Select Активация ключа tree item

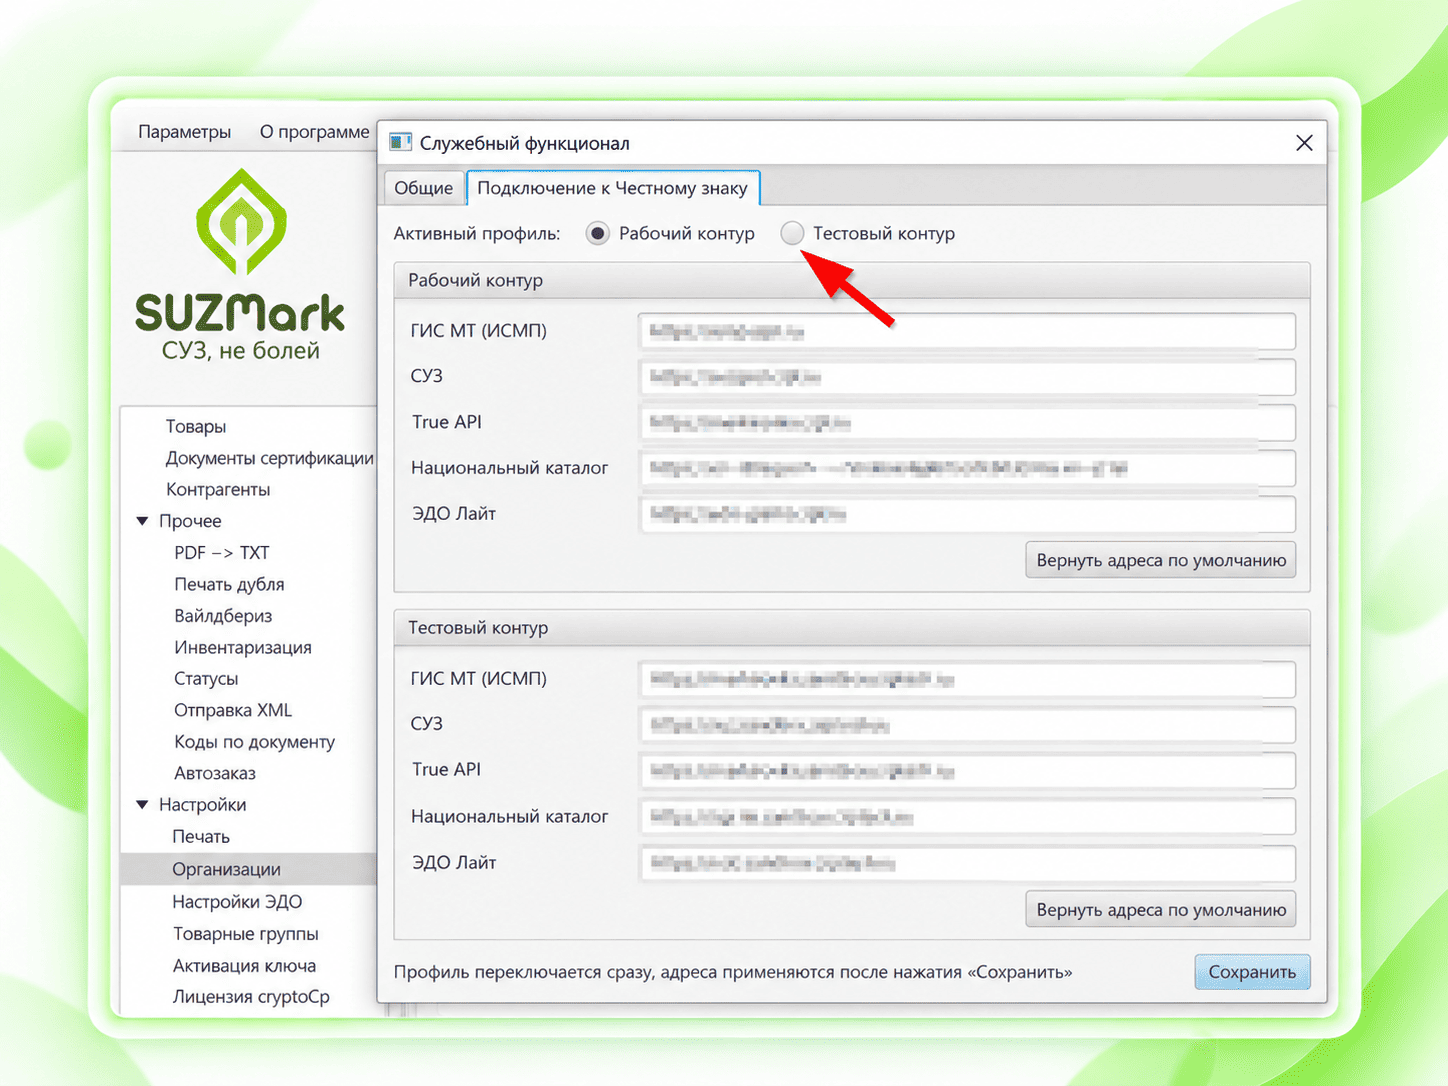tap(244, 966)
